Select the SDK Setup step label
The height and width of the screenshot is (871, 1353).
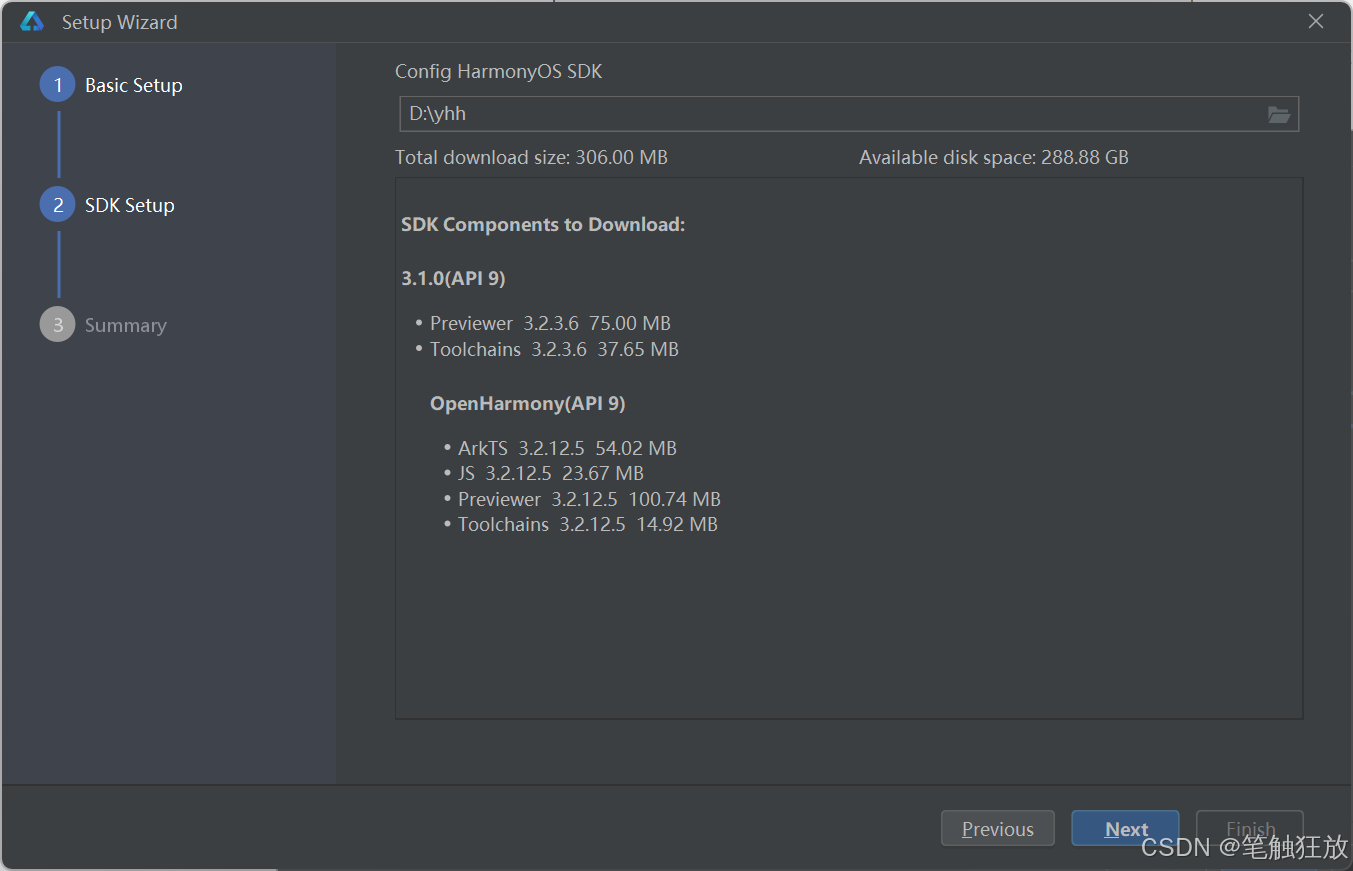pyautogui.click(x=130, y=205)
